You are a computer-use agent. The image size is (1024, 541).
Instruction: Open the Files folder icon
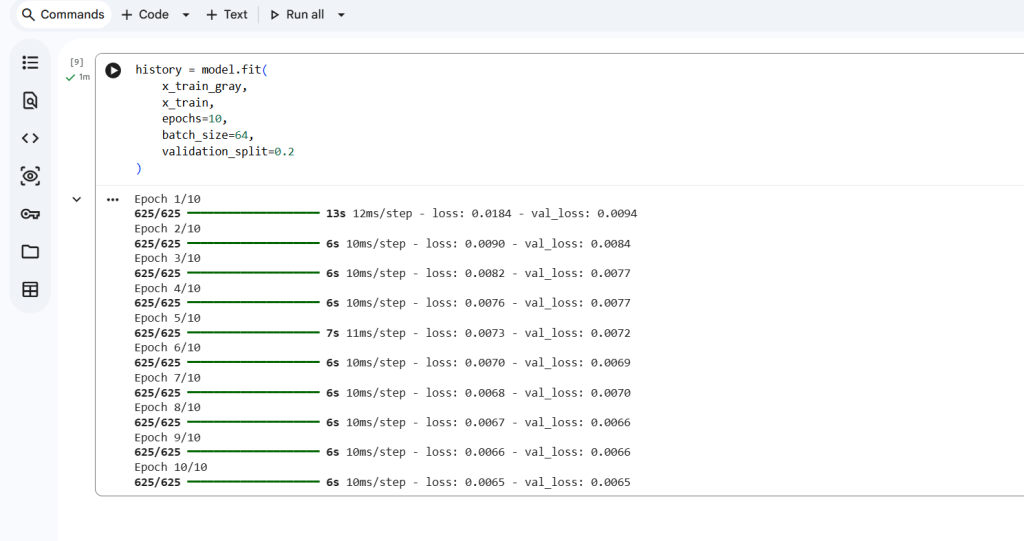tap(30, 252)
